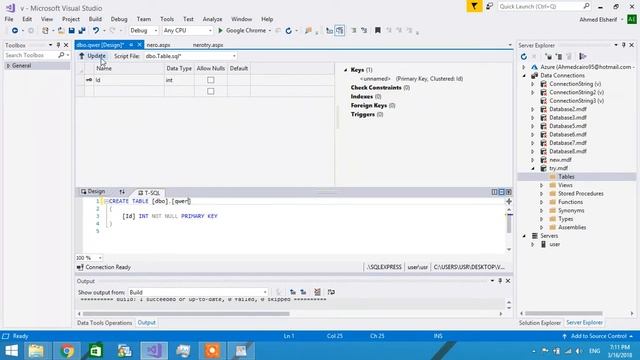This screenshot has width=640, height=360.
Task: Open the Build menu
Action: click(x=95, y=19)
